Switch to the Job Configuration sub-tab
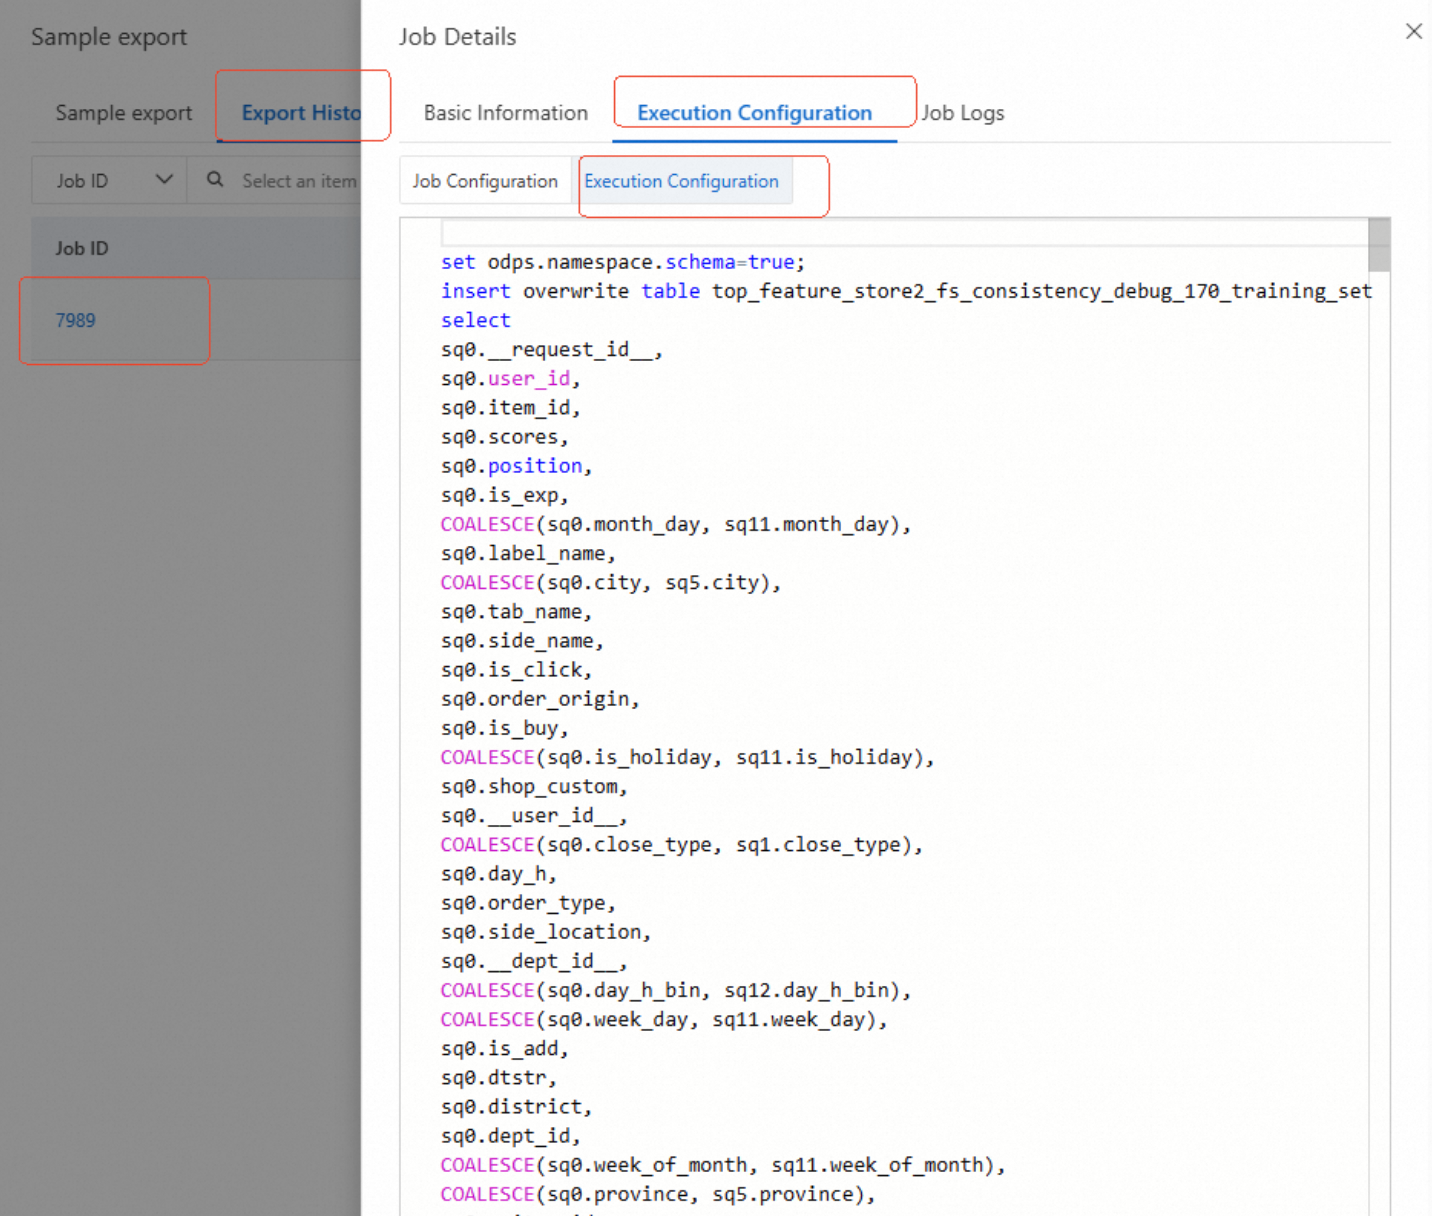Screen dimensions: 1432x1216 click(485, 181)
